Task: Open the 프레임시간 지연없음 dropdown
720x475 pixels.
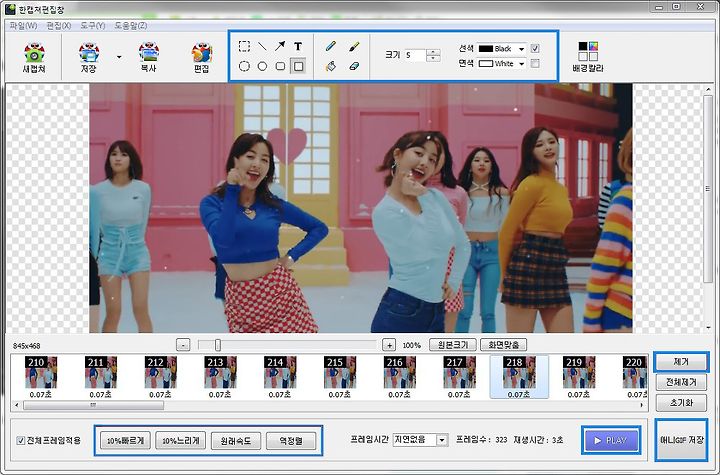Action: point(420,440)
